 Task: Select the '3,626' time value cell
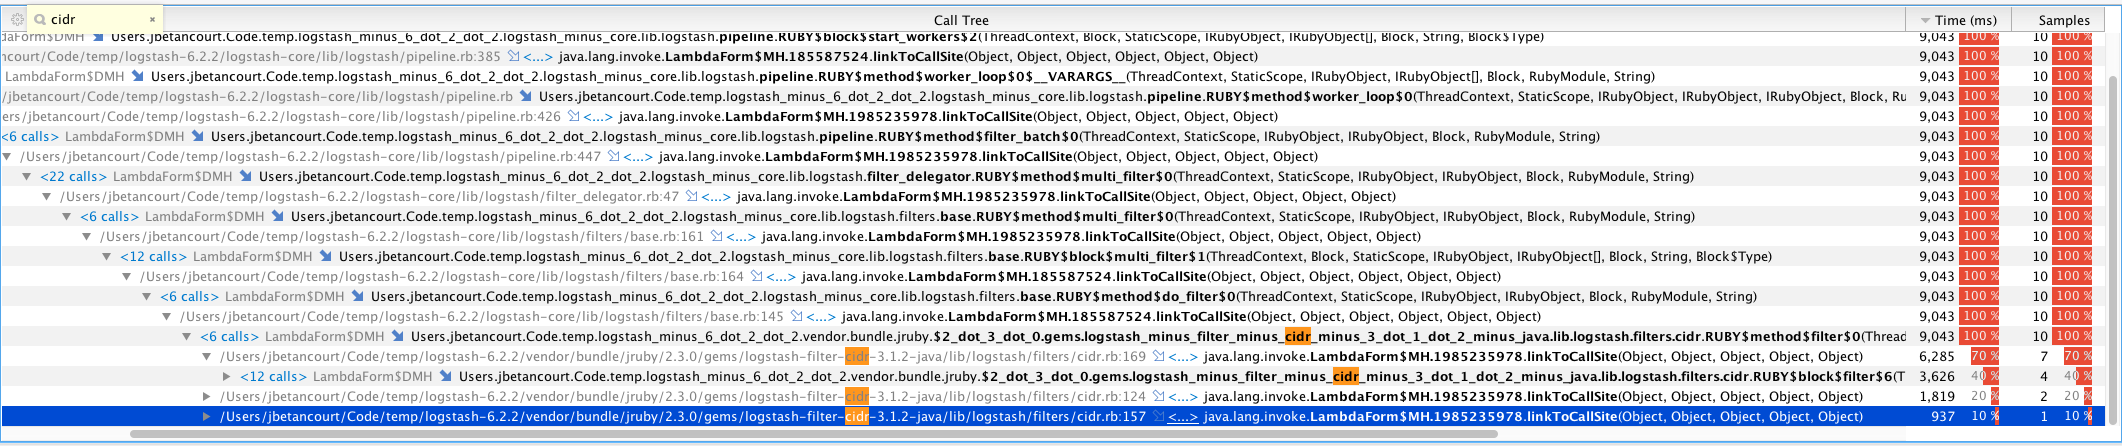tap(1936, 377)
